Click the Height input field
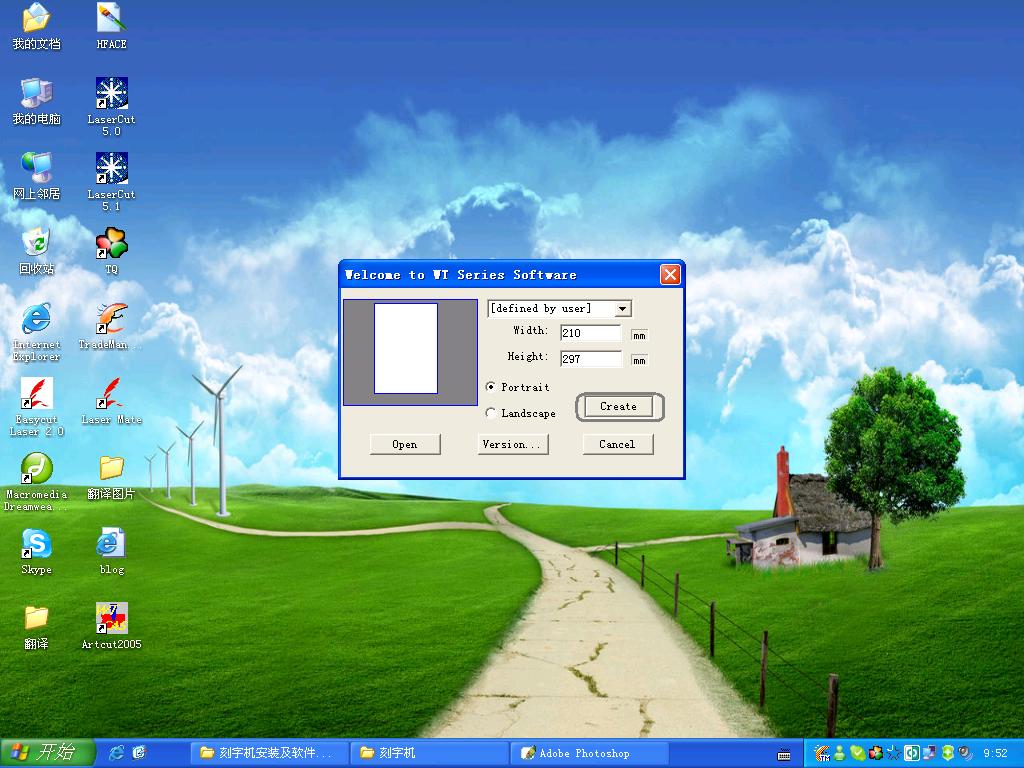The width and height of the screenshot is (1024, 768). 590,359
